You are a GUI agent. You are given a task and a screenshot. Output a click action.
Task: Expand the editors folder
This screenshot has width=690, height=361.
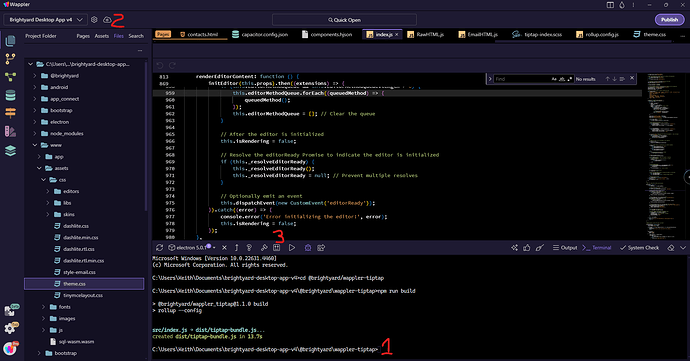click(48, 191)
